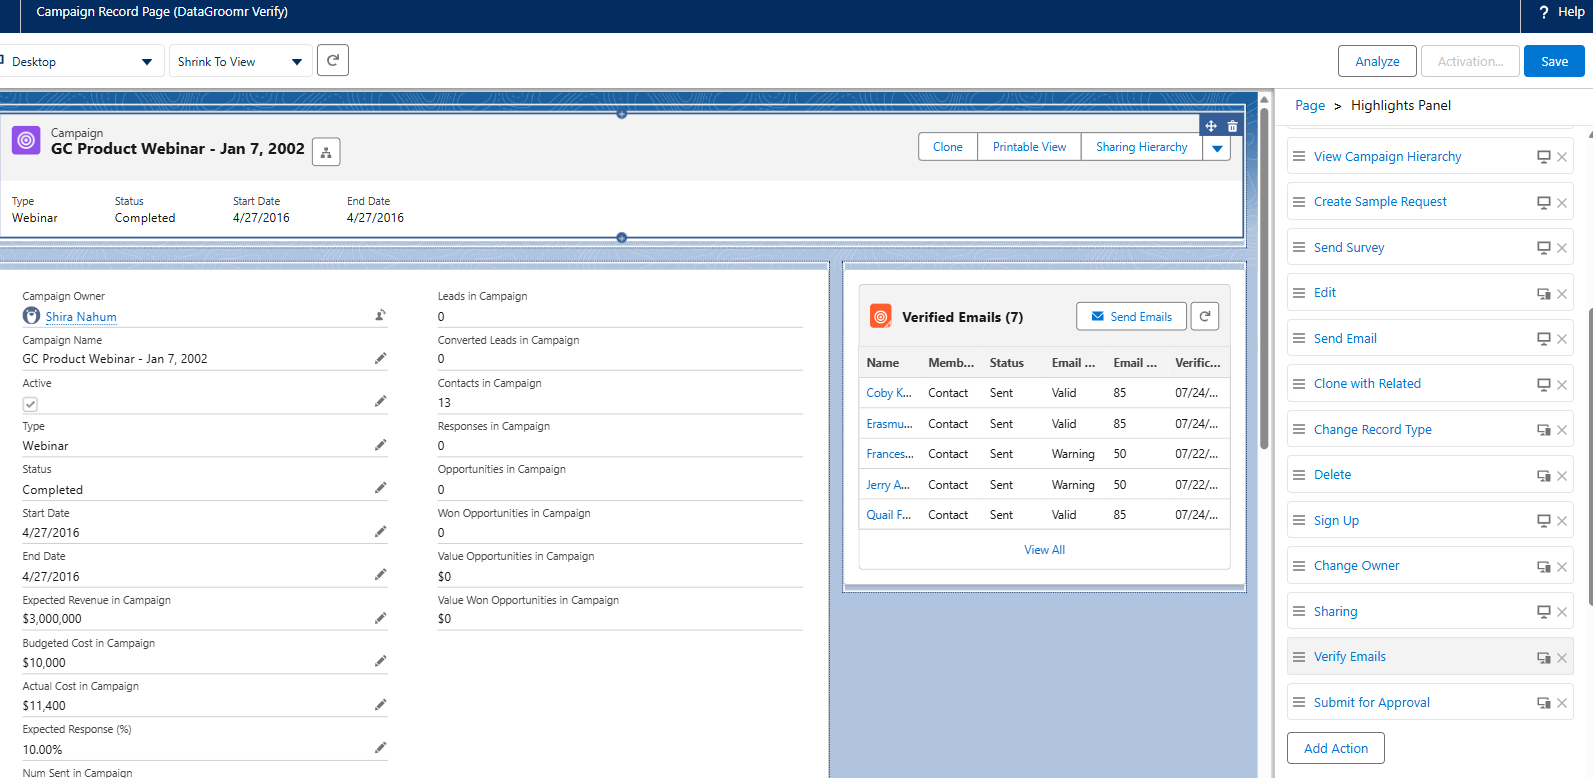1593x778 pixels.
Task: Click the pencil icon for Expected Revenue
Action: coord(381,618)
